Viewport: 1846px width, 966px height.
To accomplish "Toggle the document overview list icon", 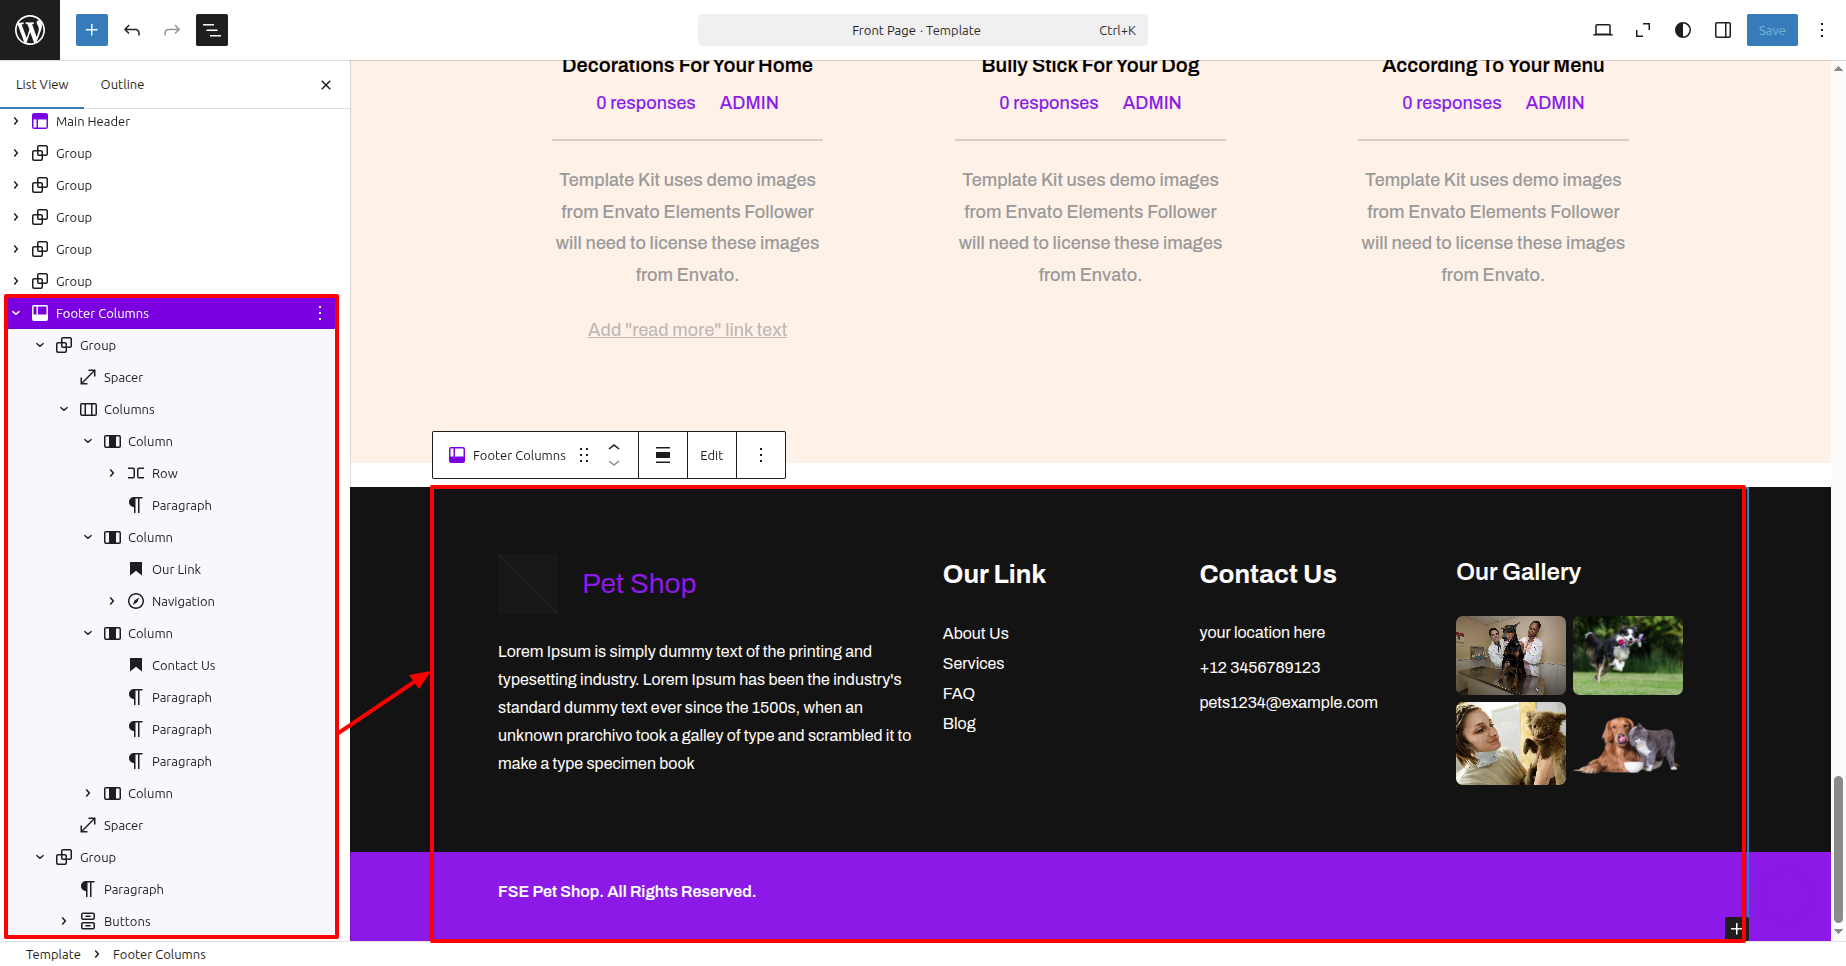I will pyautogui.click(x=212, y=30).
